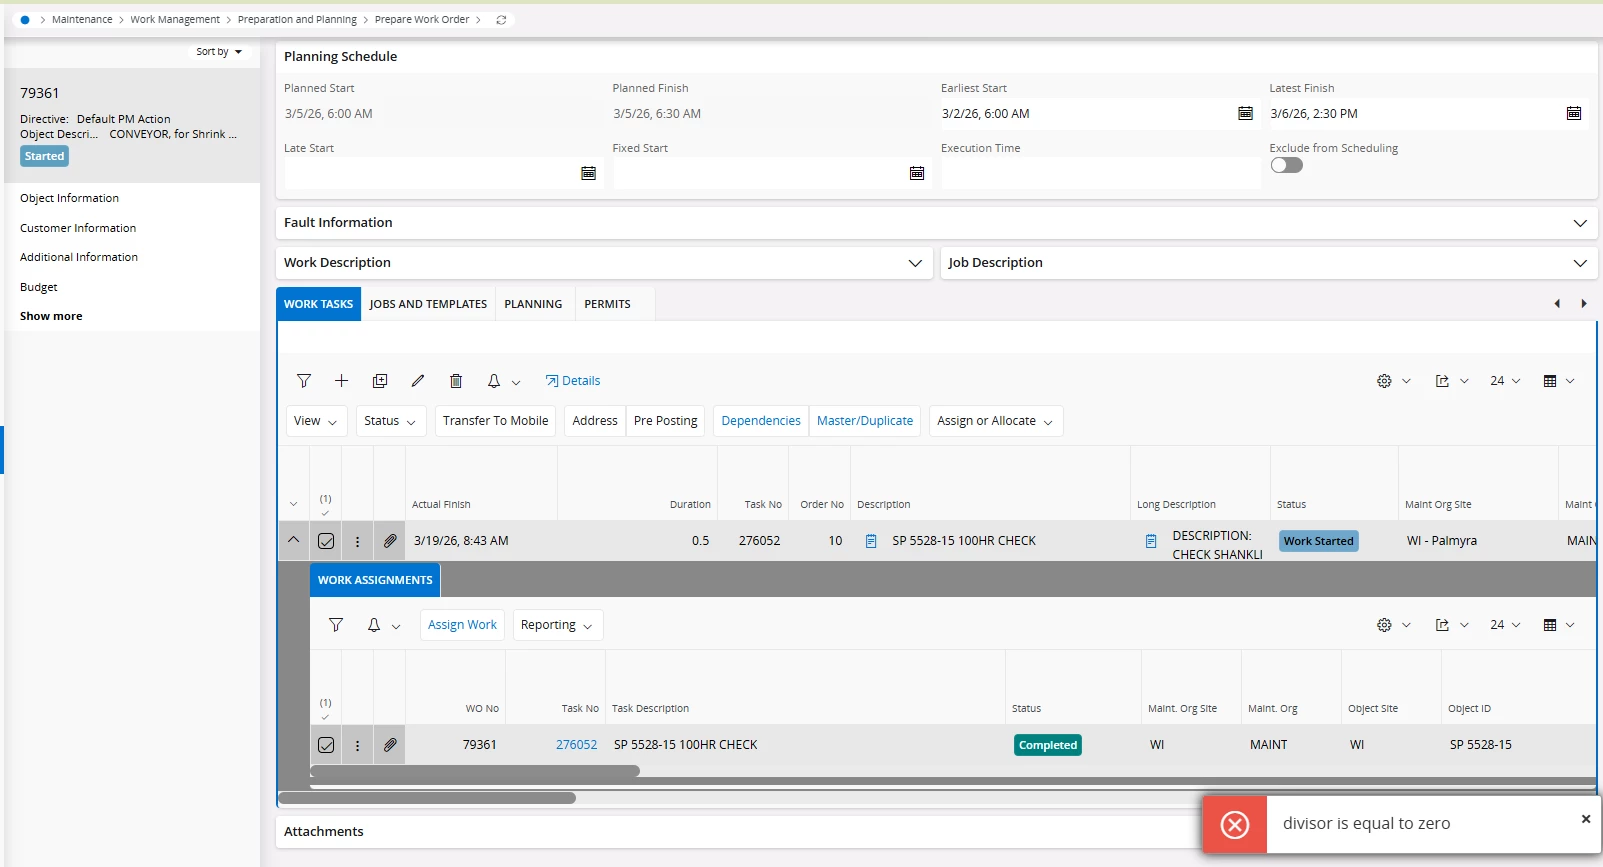Open the Earliest Start calendar picker
1603x867 pixels.
[1245, 114]
